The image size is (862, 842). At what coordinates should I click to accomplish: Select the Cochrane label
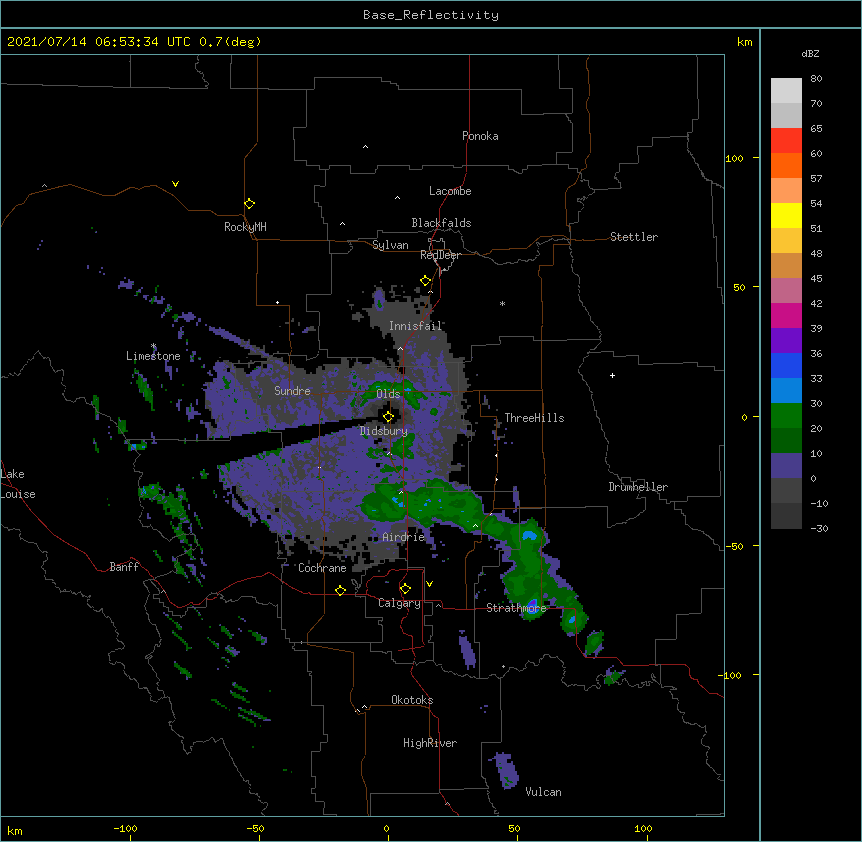coord(322,568)
